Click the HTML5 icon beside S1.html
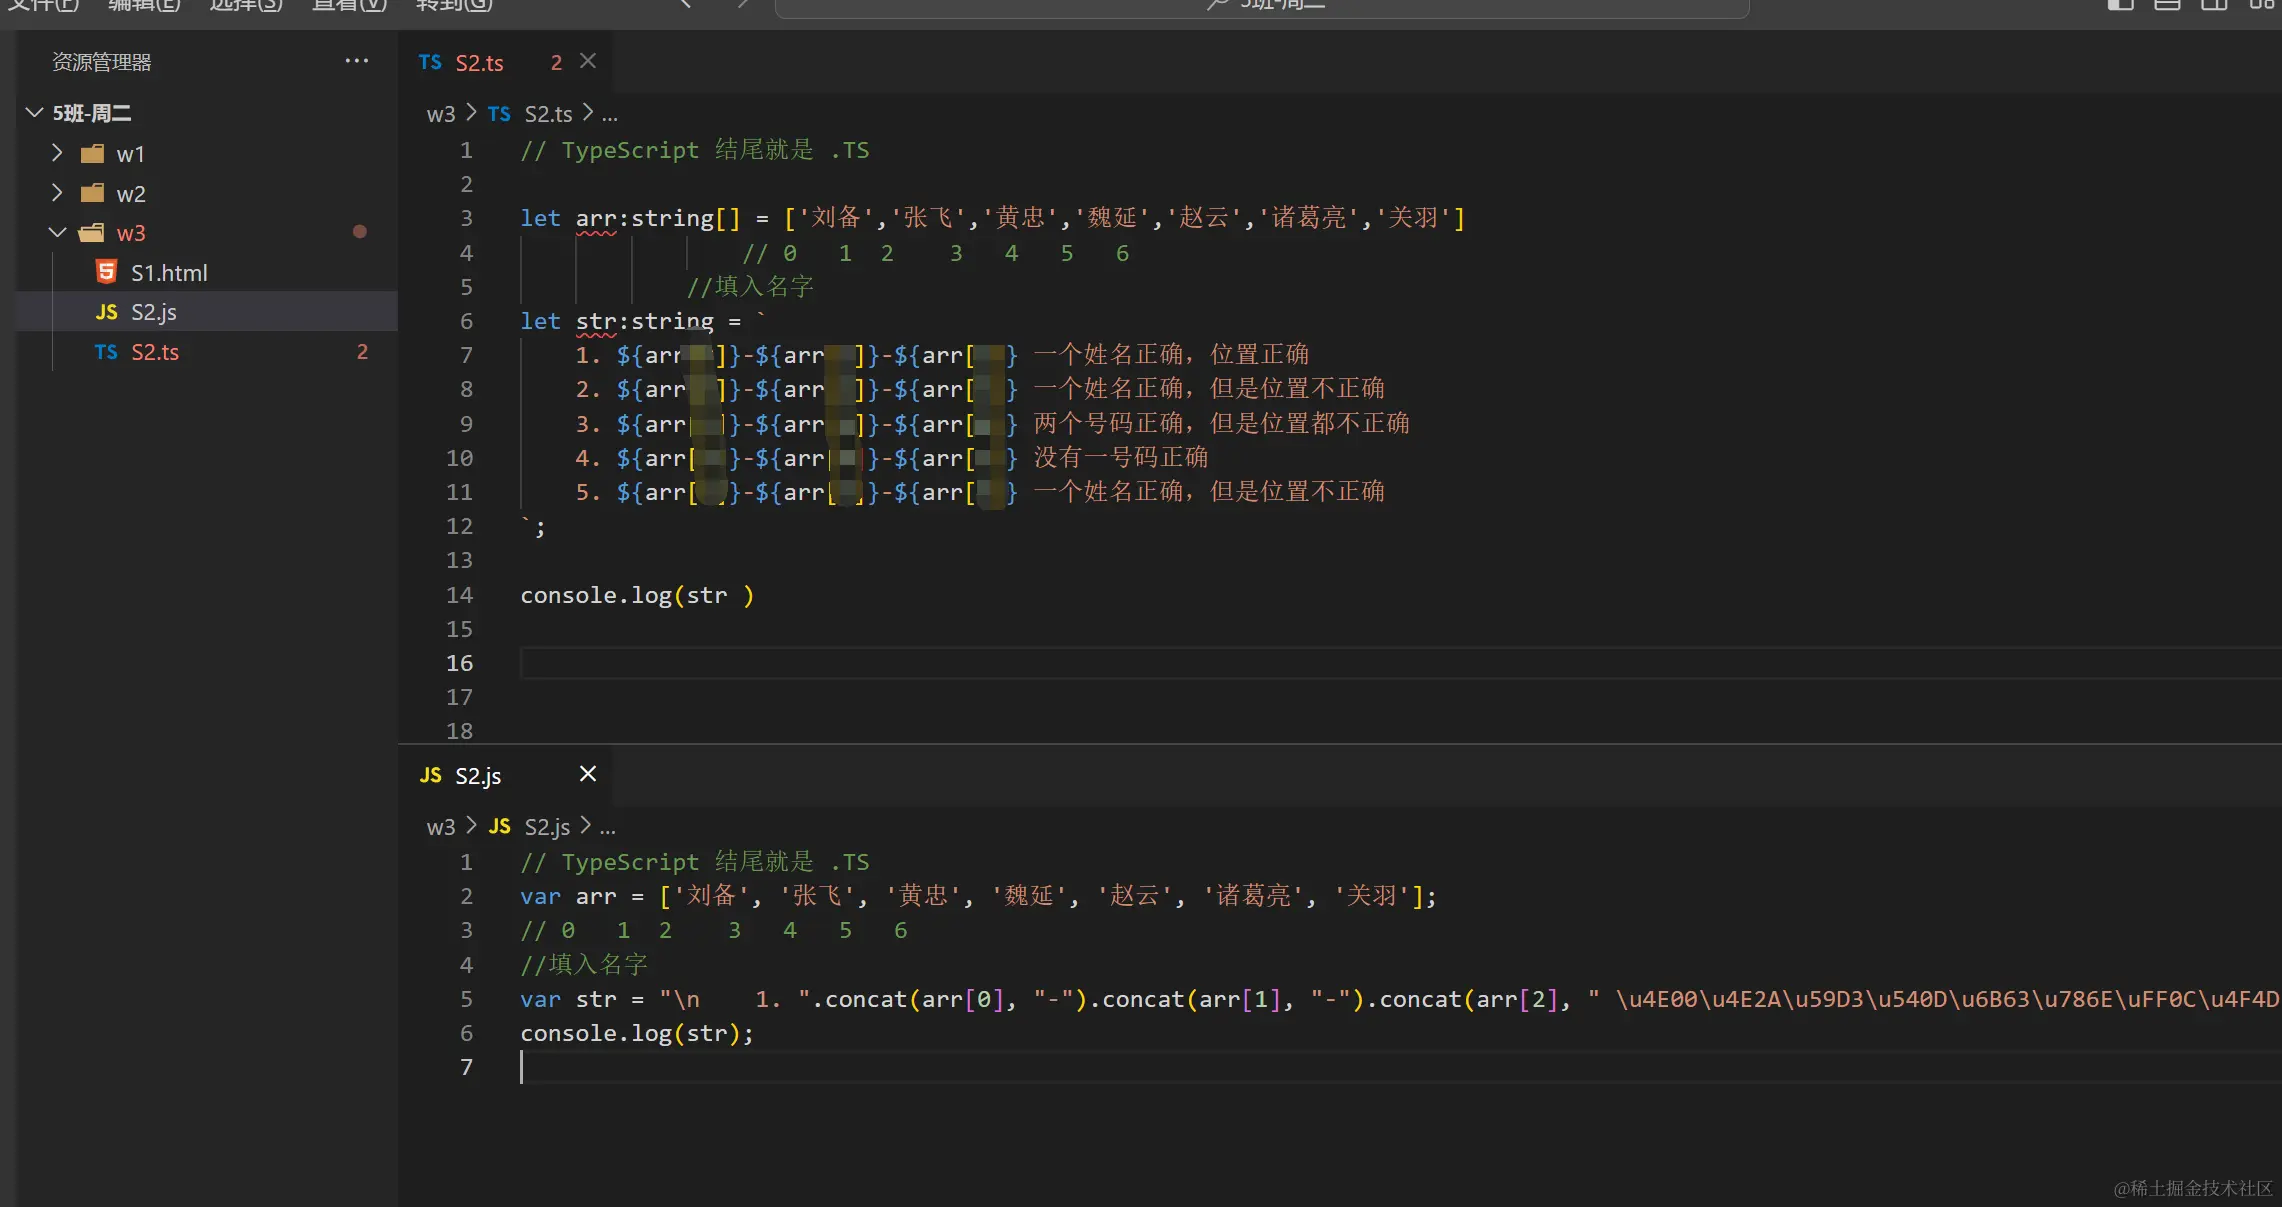 [106, 272]
